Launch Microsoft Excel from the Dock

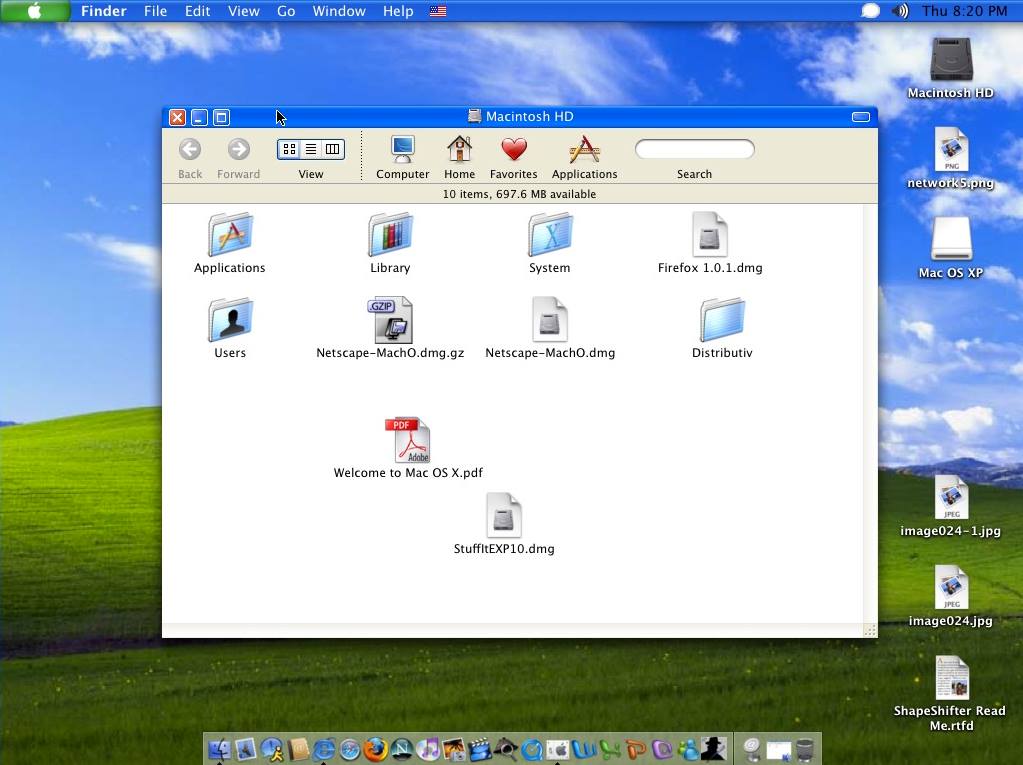coord(611,749)
